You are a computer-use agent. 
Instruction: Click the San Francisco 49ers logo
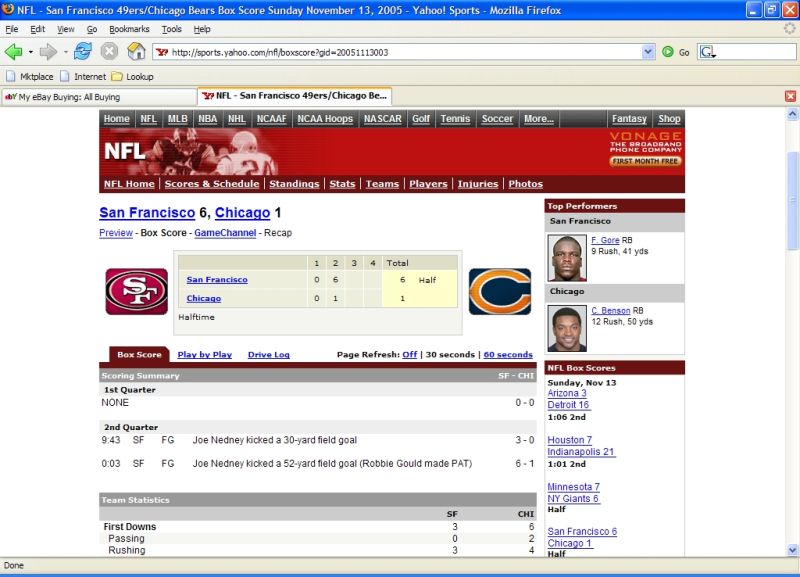pyautogui.click(x=137, y=291)
